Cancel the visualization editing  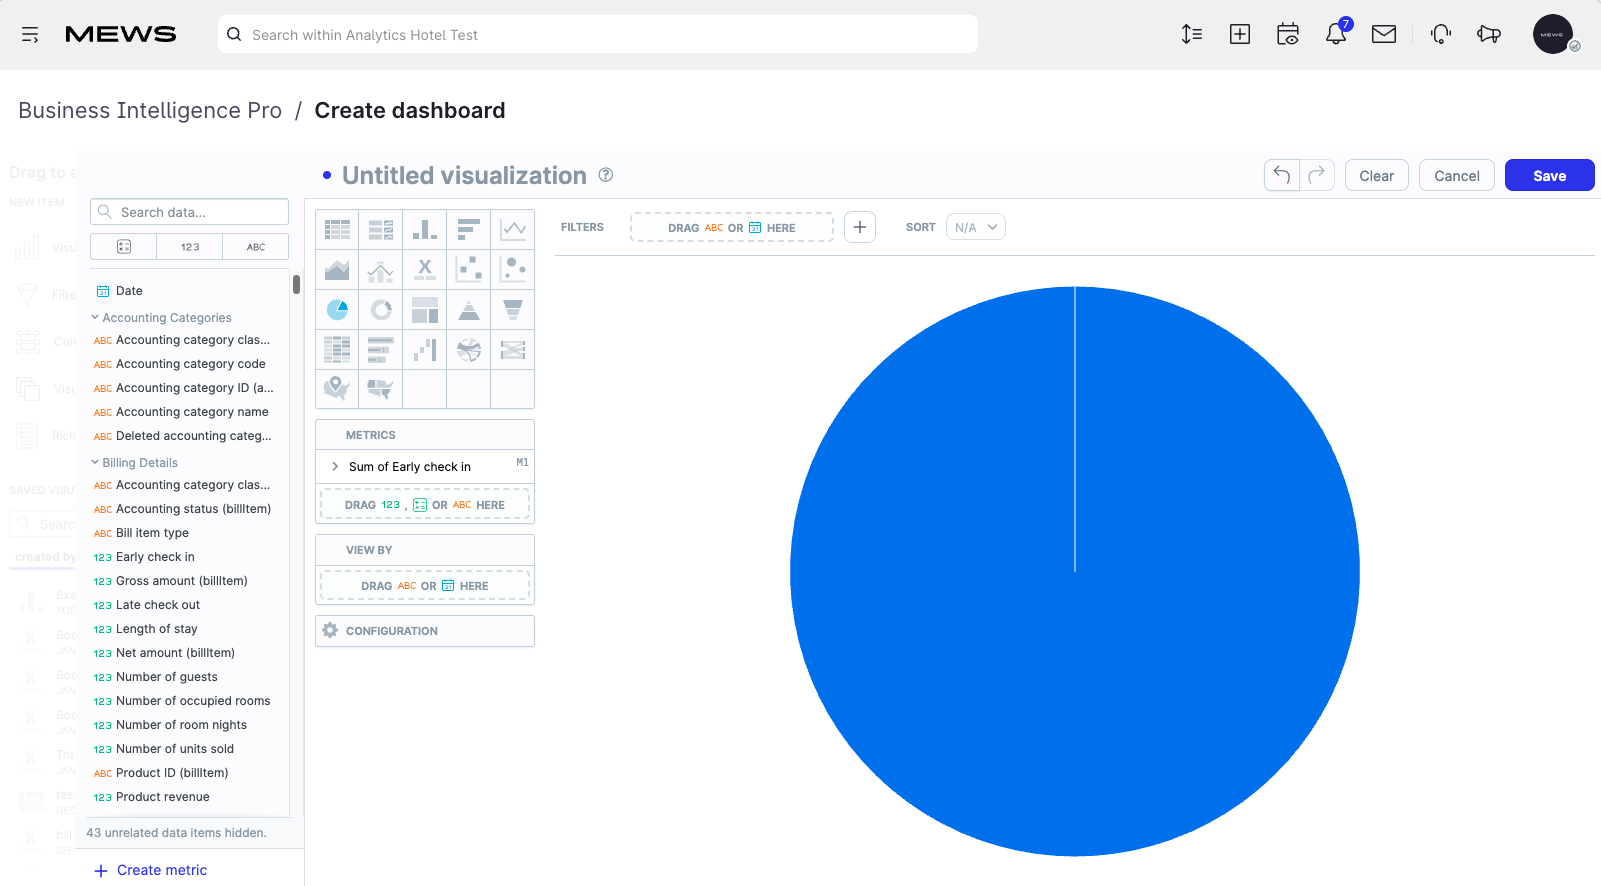coord(1457,175)
